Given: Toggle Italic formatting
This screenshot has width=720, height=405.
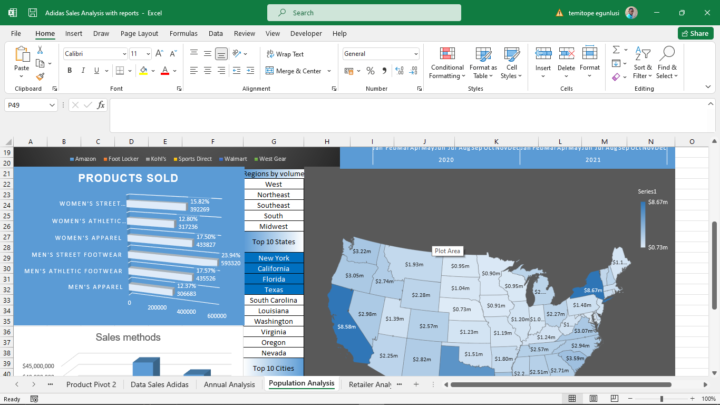Looking at the screenshot, I should click(82, 71).
